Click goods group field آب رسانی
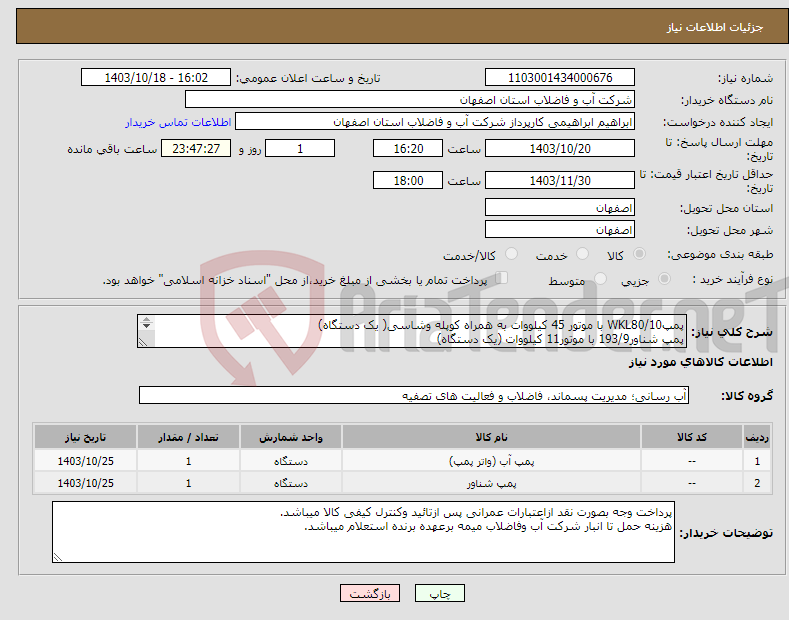Image resolution: width=789 pixels, height=620 pixels. 414,396
